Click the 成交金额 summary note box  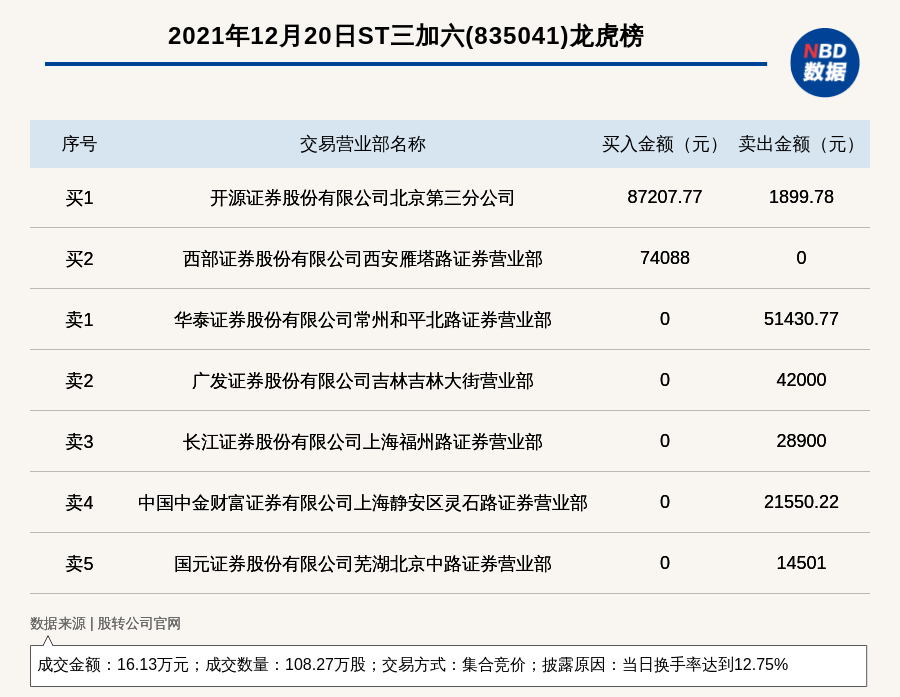[x=448, y=665]
